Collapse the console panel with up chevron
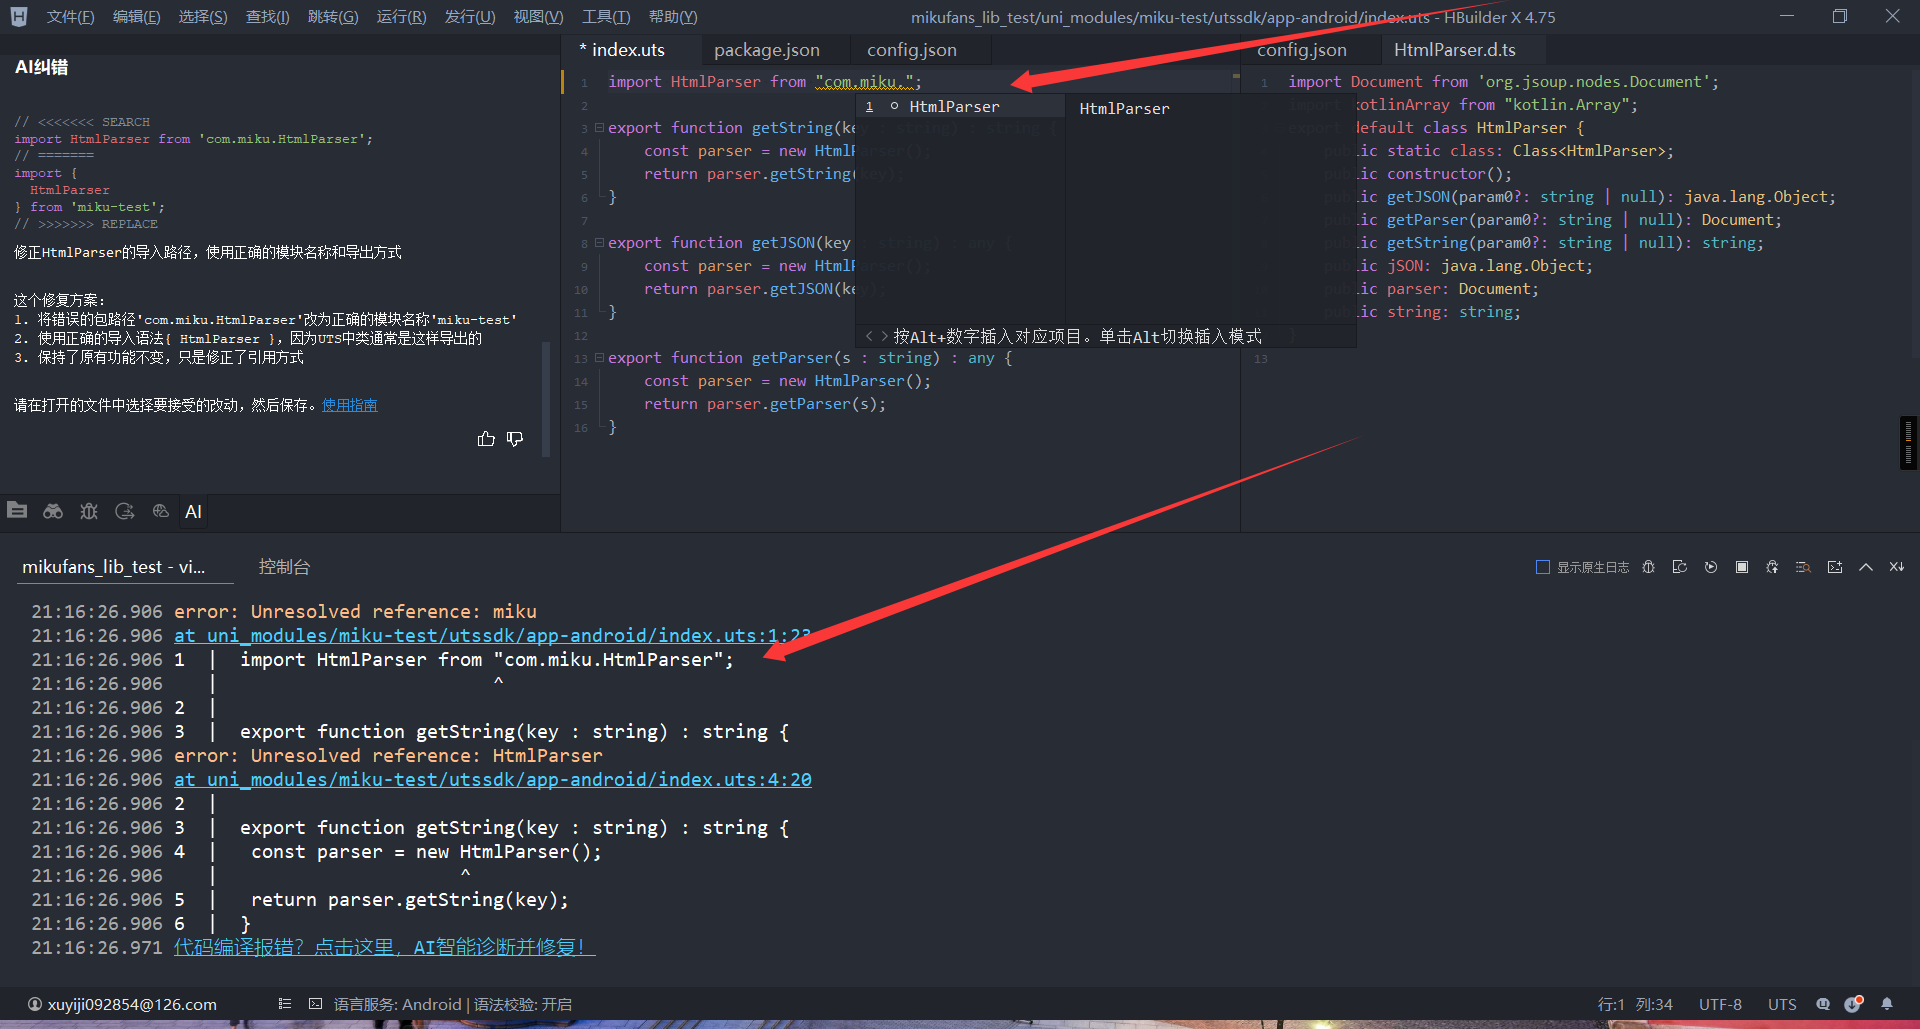Image resolution: width=1920 pixels, height=1029 pixels. point(1866,567)
